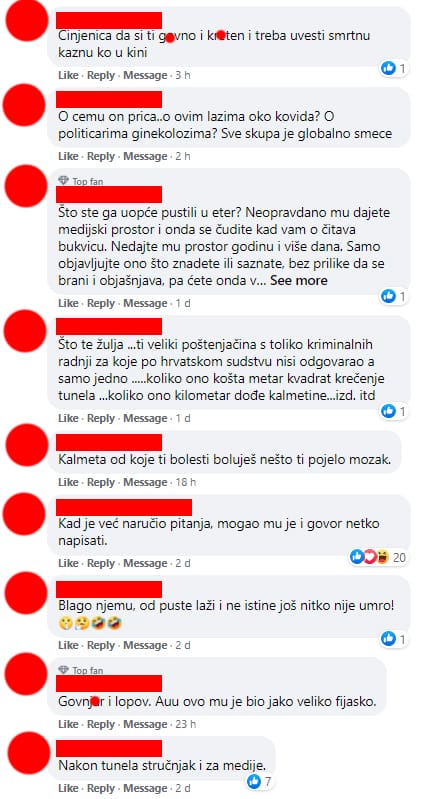The height and width of the screenshot is (799, 443).
Task: Click the Top fan badge above the Govnjar comment
Action: pos(81,670)
